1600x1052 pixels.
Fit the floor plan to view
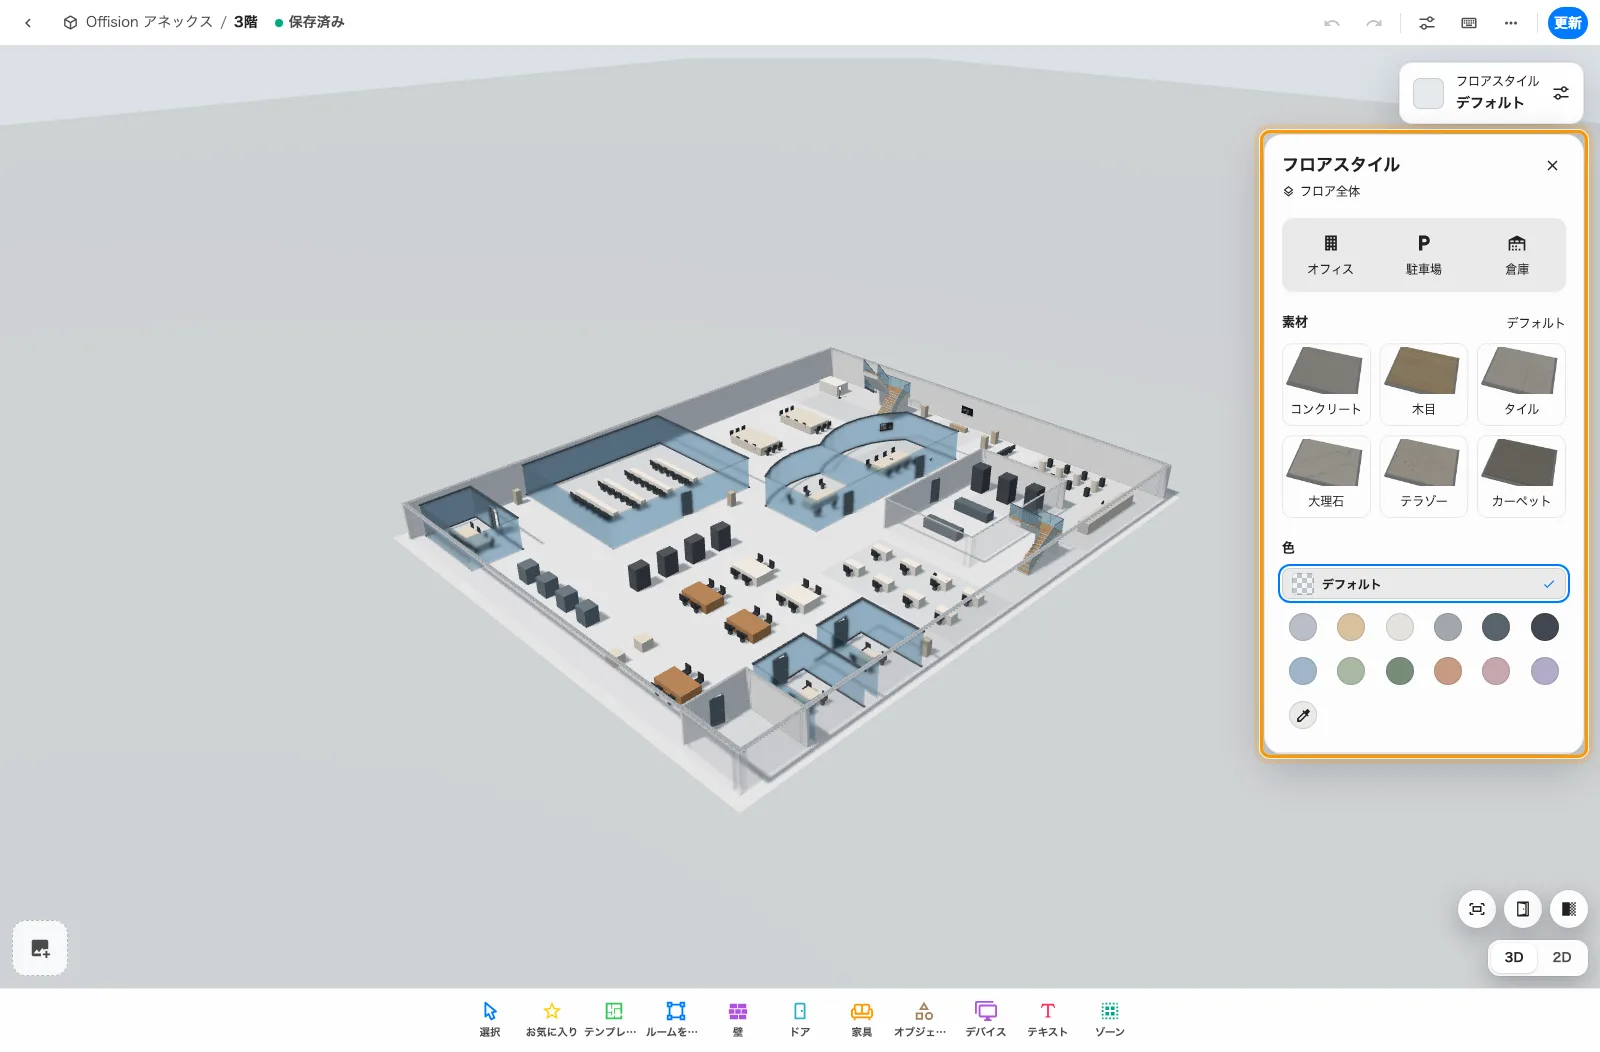pyautogui.click(x=1477, y=909)
